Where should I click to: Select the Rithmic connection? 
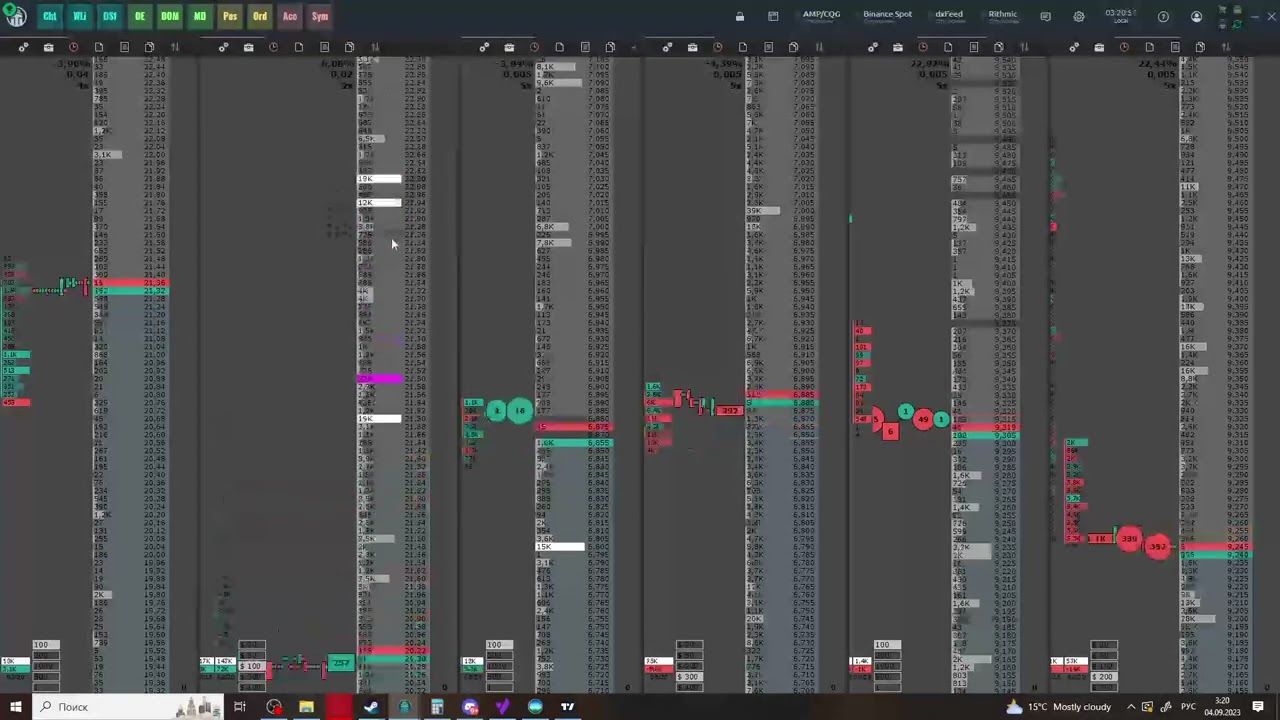[x=1002, y=16]
